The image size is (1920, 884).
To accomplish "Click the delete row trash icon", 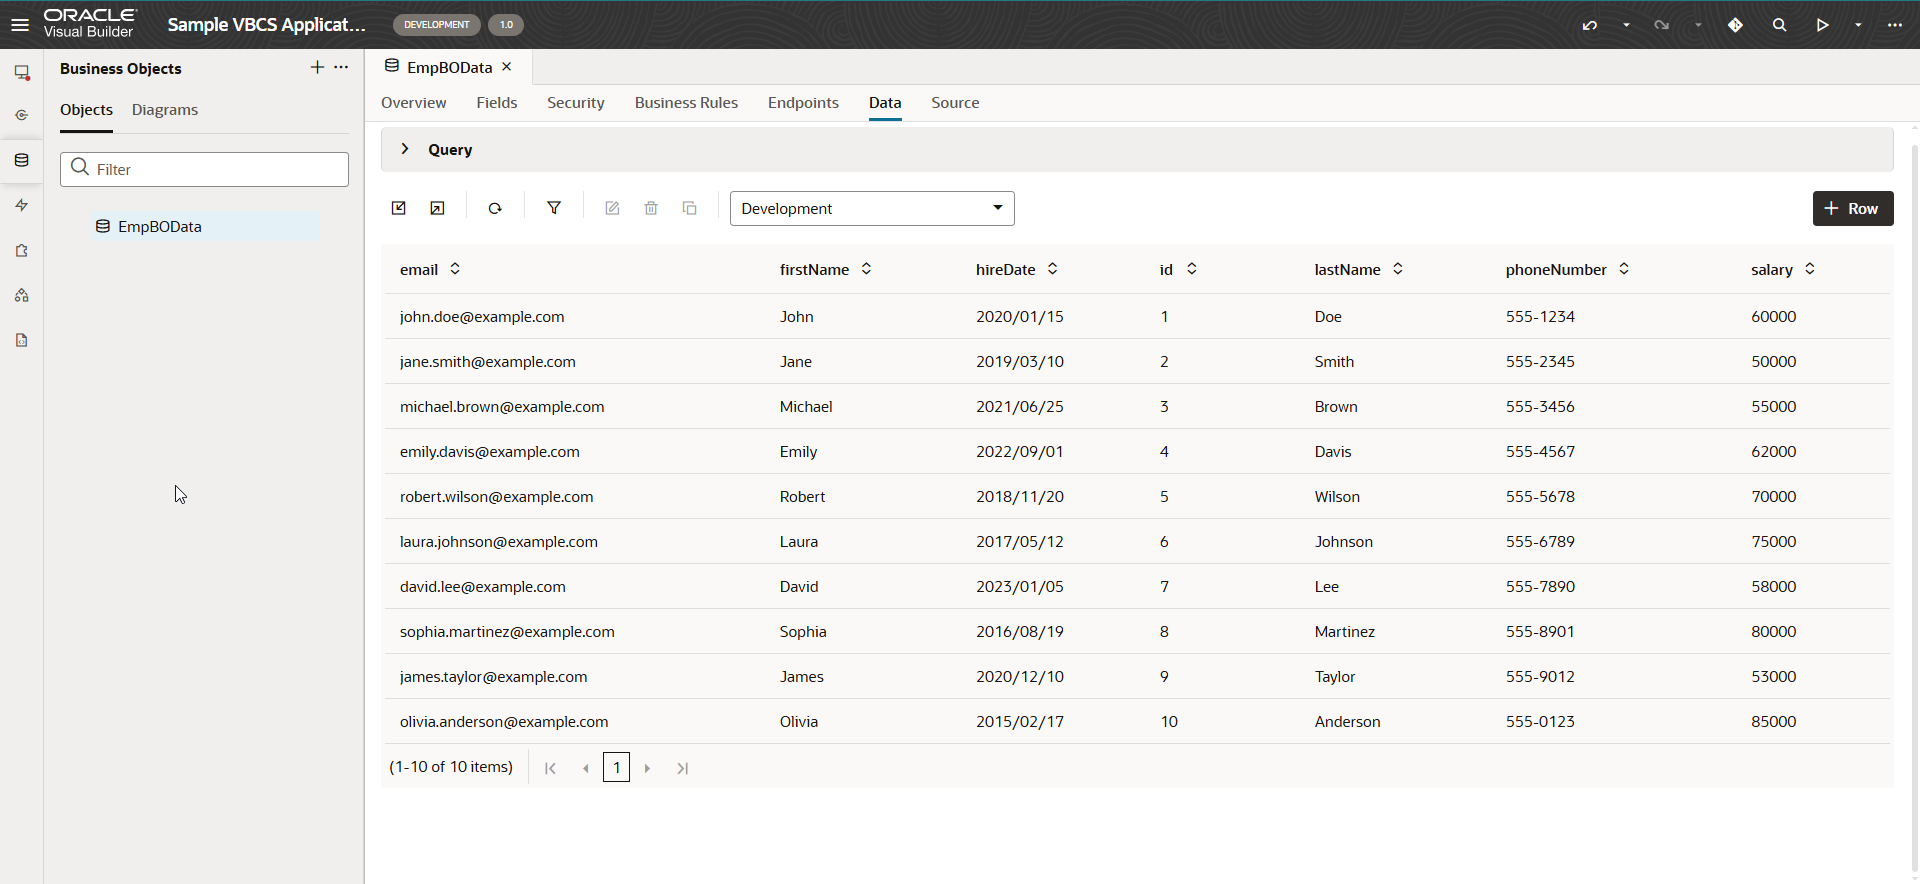I will (x=651, y=208).
